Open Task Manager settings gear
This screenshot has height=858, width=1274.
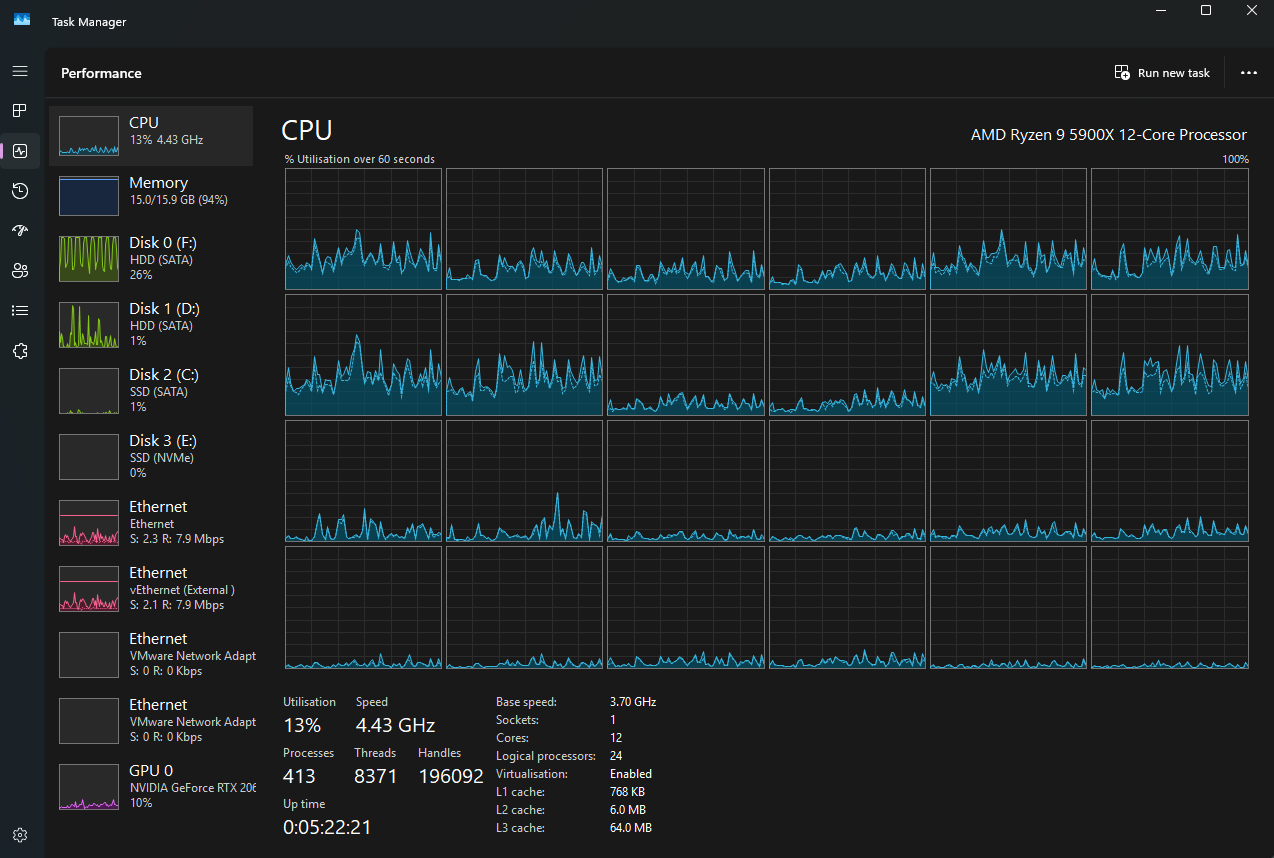point(20,835)
